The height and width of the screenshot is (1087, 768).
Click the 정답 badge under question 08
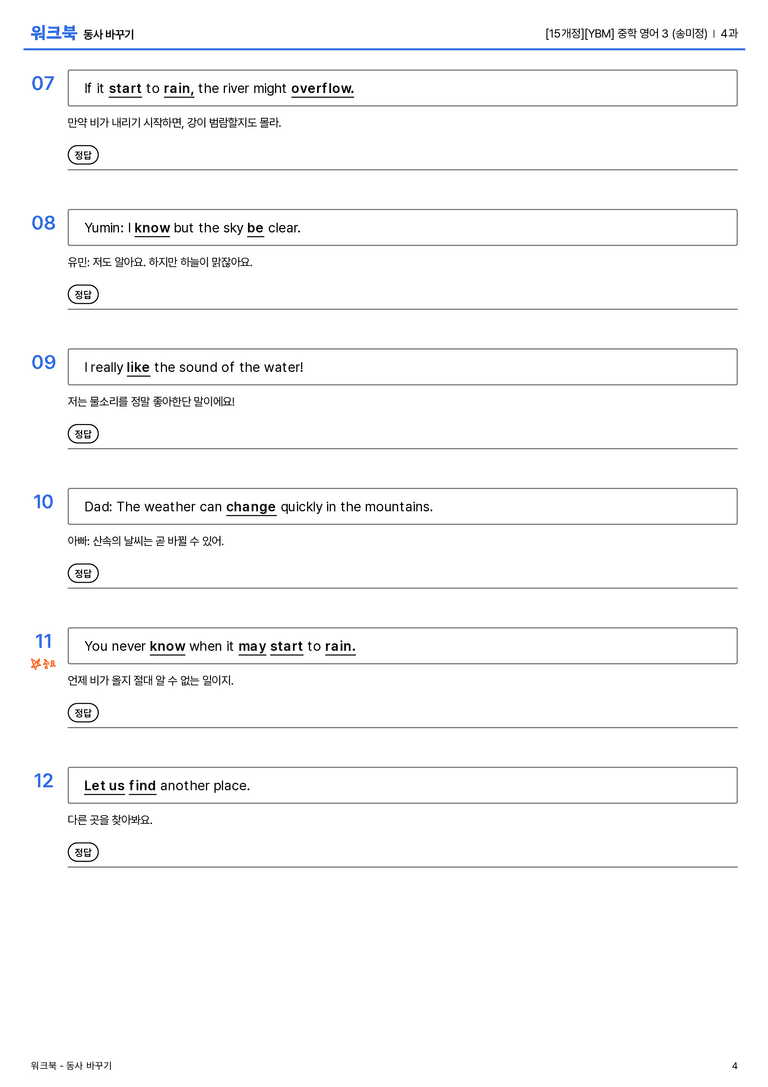point(83,294)
